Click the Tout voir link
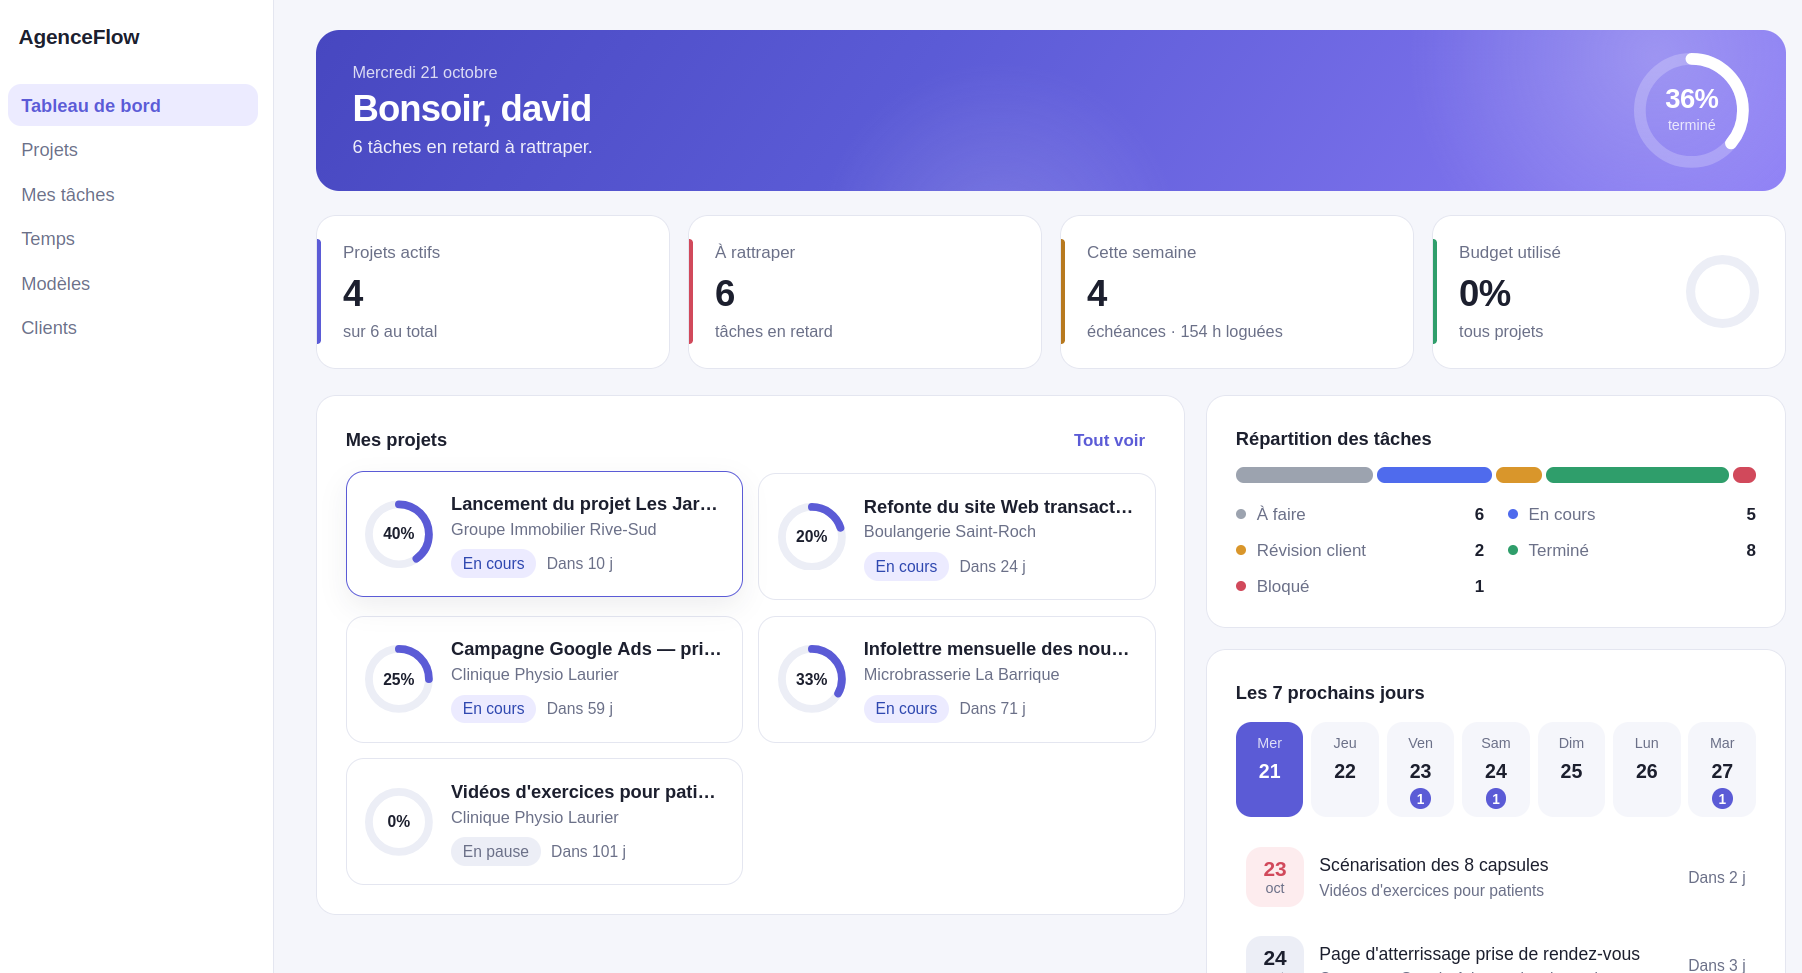The height and width of the screenshot is (973, 1802). click(1109, 440)
